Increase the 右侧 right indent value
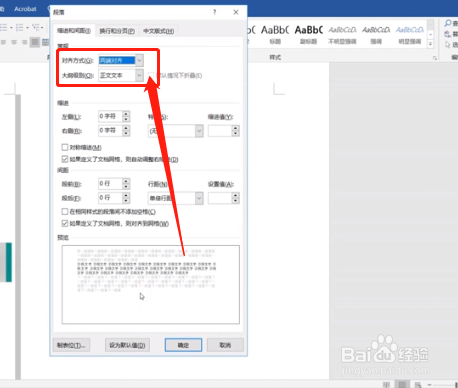Screen dimensions: 458x388 pos(126,128)
